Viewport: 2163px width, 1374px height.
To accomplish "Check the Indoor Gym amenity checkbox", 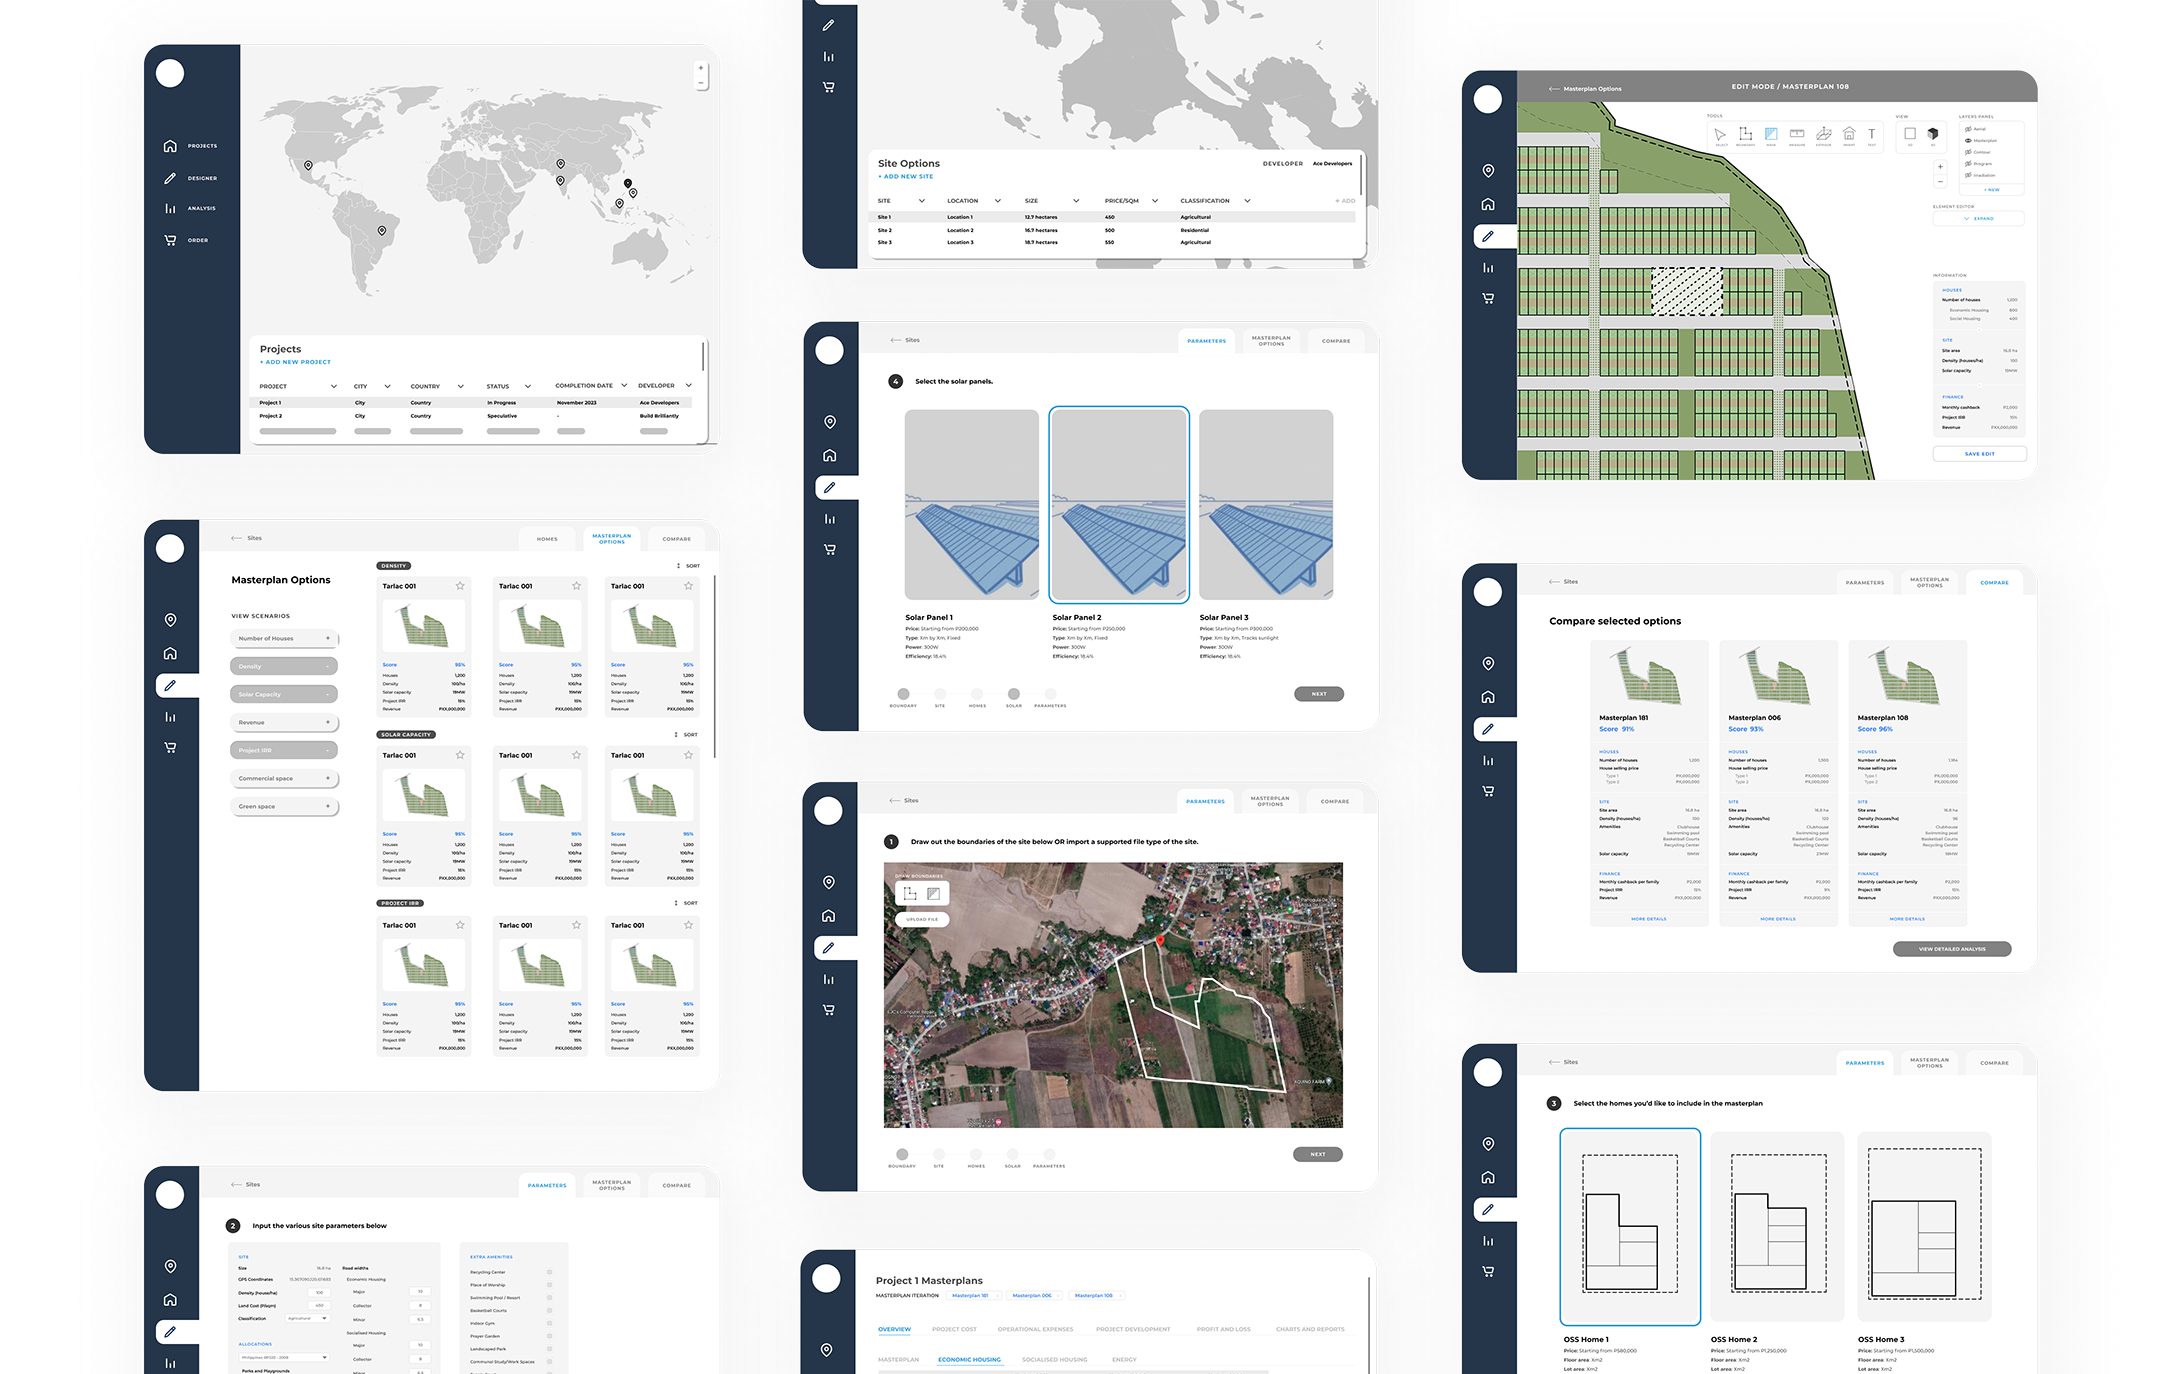I will (550, 1323).
